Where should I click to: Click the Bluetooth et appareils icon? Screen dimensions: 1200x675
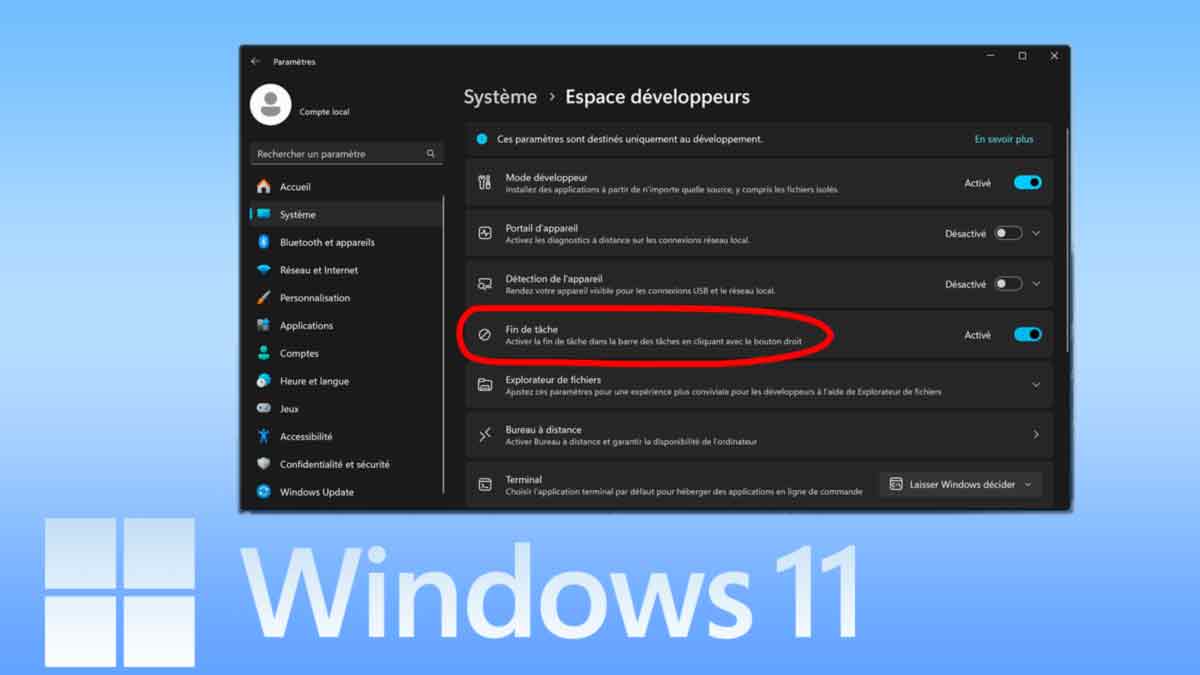tap(264, 242)
